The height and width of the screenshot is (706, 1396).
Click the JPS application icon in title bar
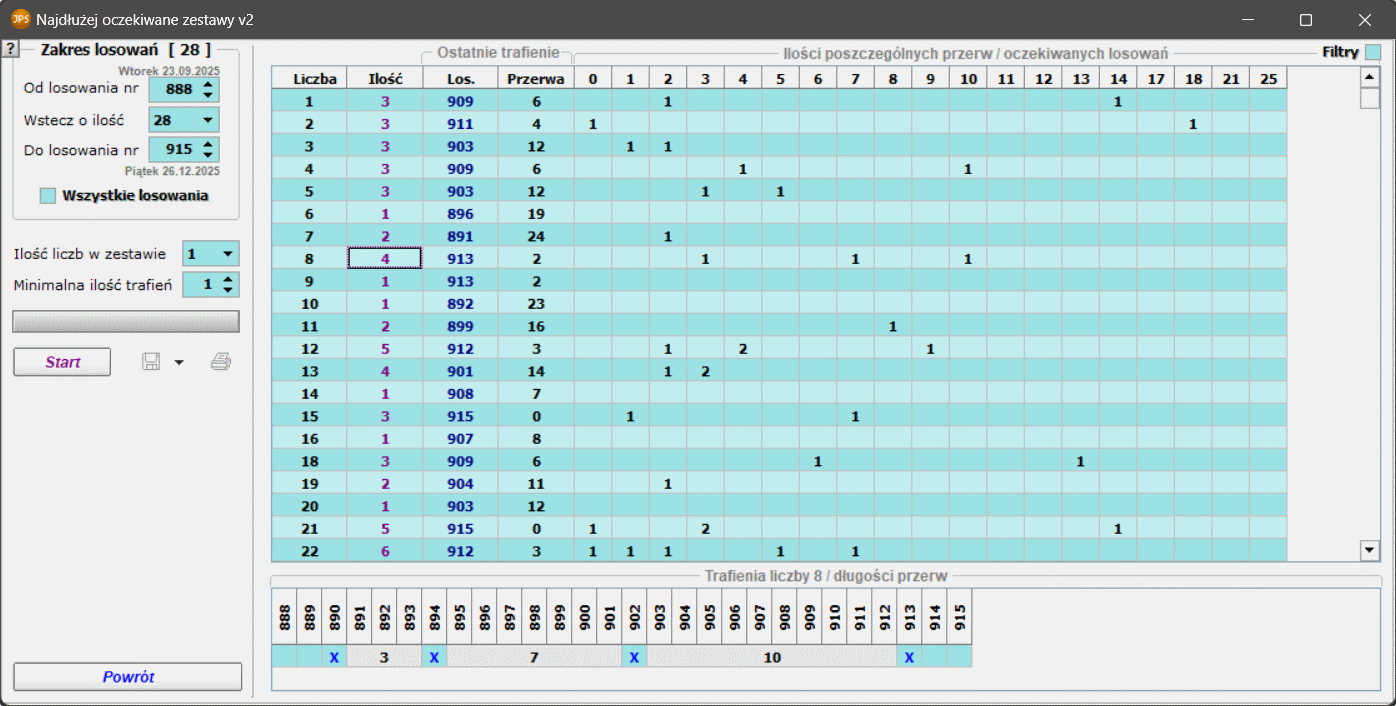pyautogui.click(x=20, y=19)
